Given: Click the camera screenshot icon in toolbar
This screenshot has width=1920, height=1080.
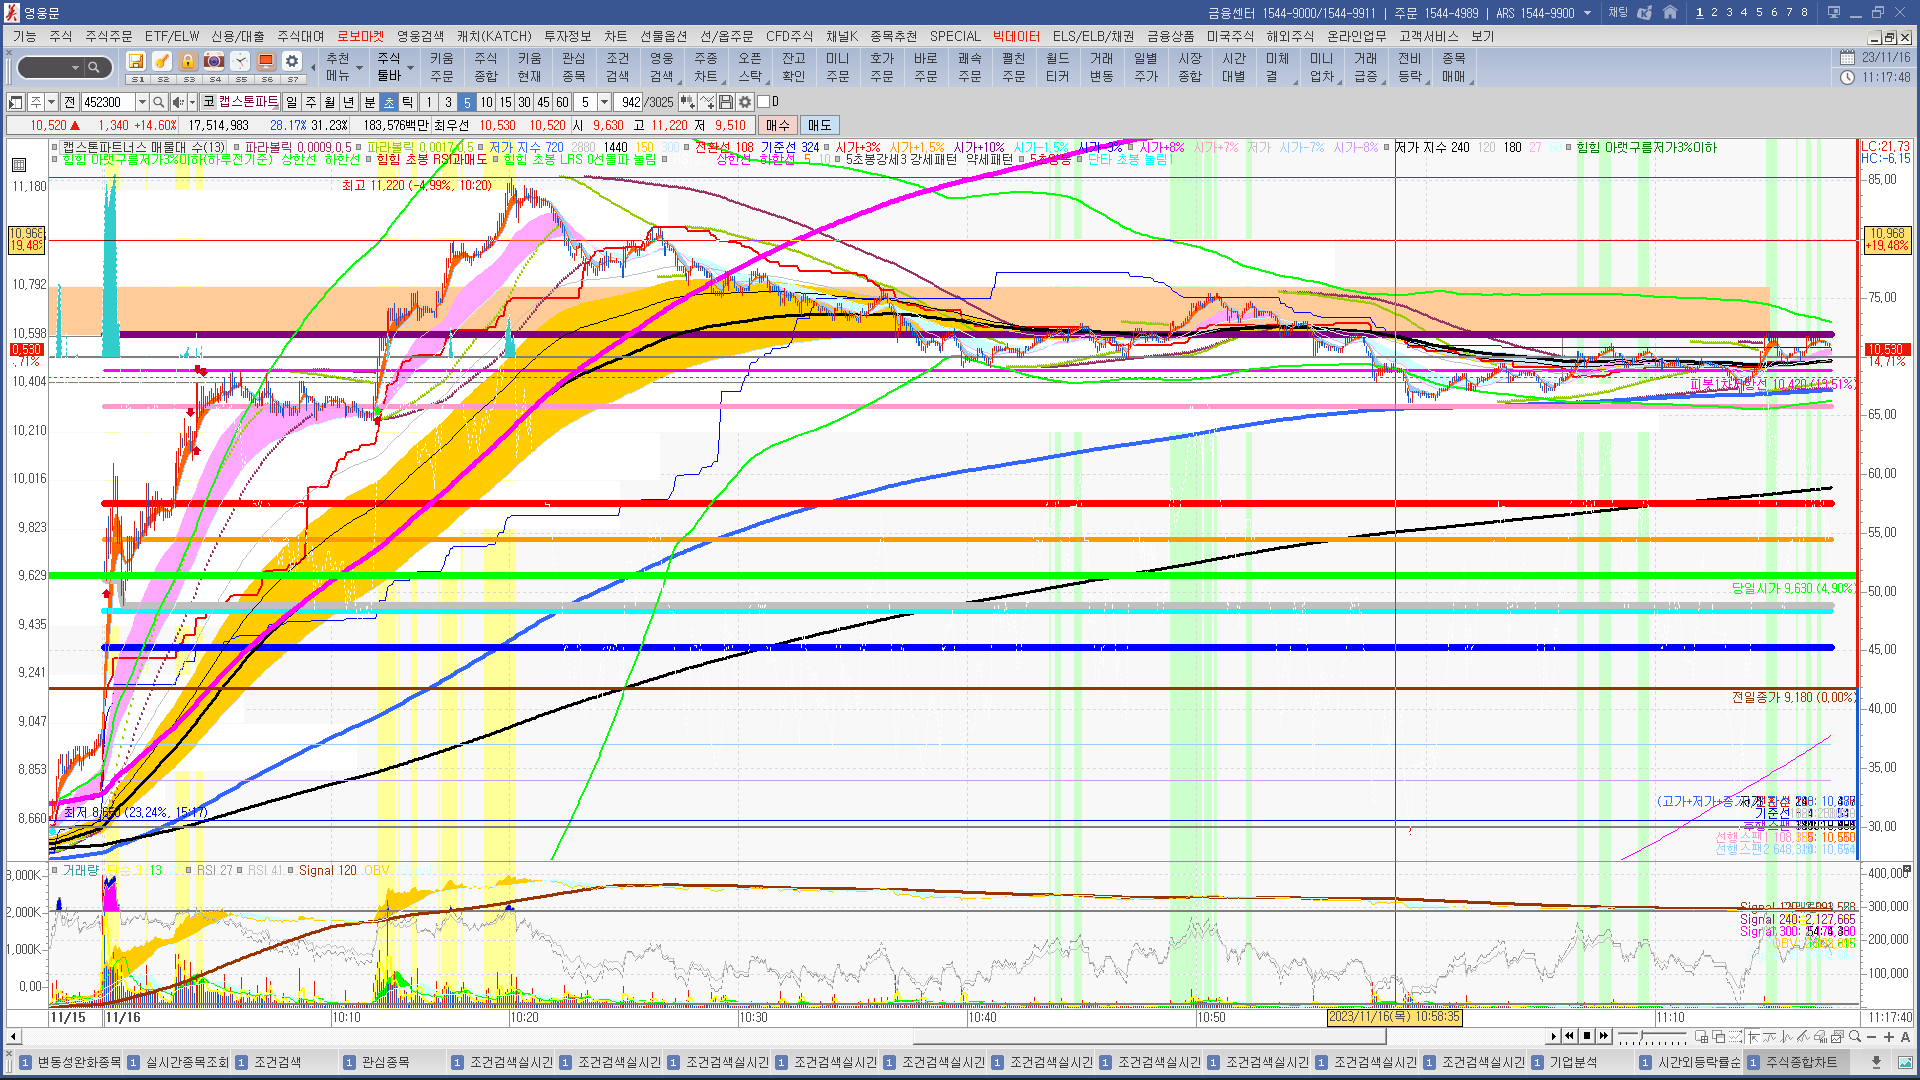Looking at the screenshot, I should (x=214, y=61).
